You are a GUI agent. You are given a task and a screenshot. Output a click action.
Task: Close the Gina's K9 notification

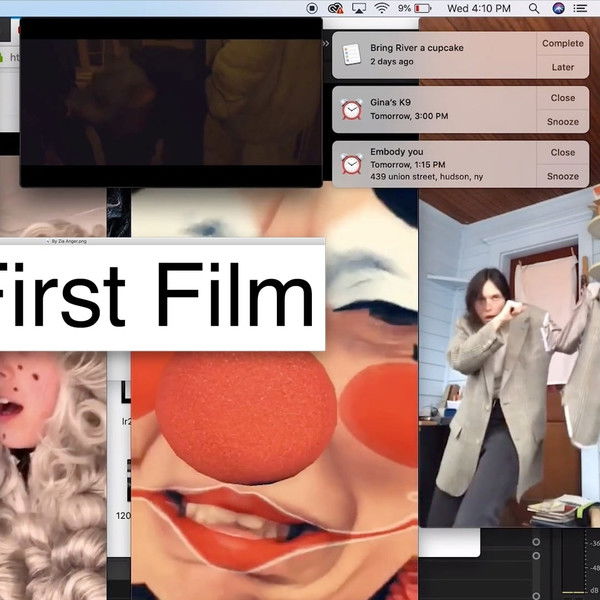562,98
